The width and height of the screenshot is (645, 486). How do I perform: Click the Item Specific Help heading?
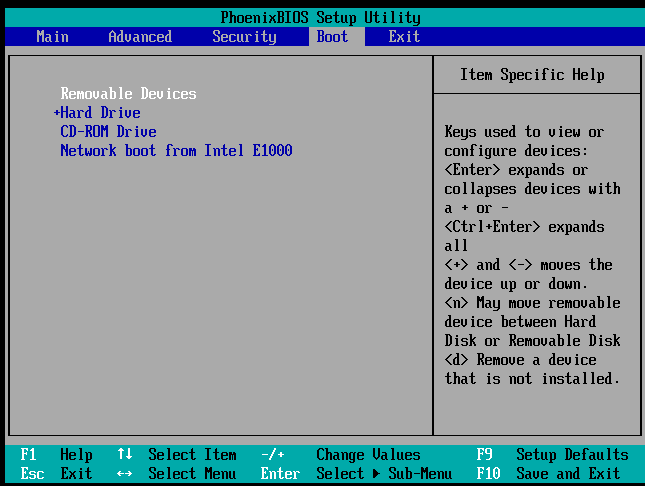532,74
